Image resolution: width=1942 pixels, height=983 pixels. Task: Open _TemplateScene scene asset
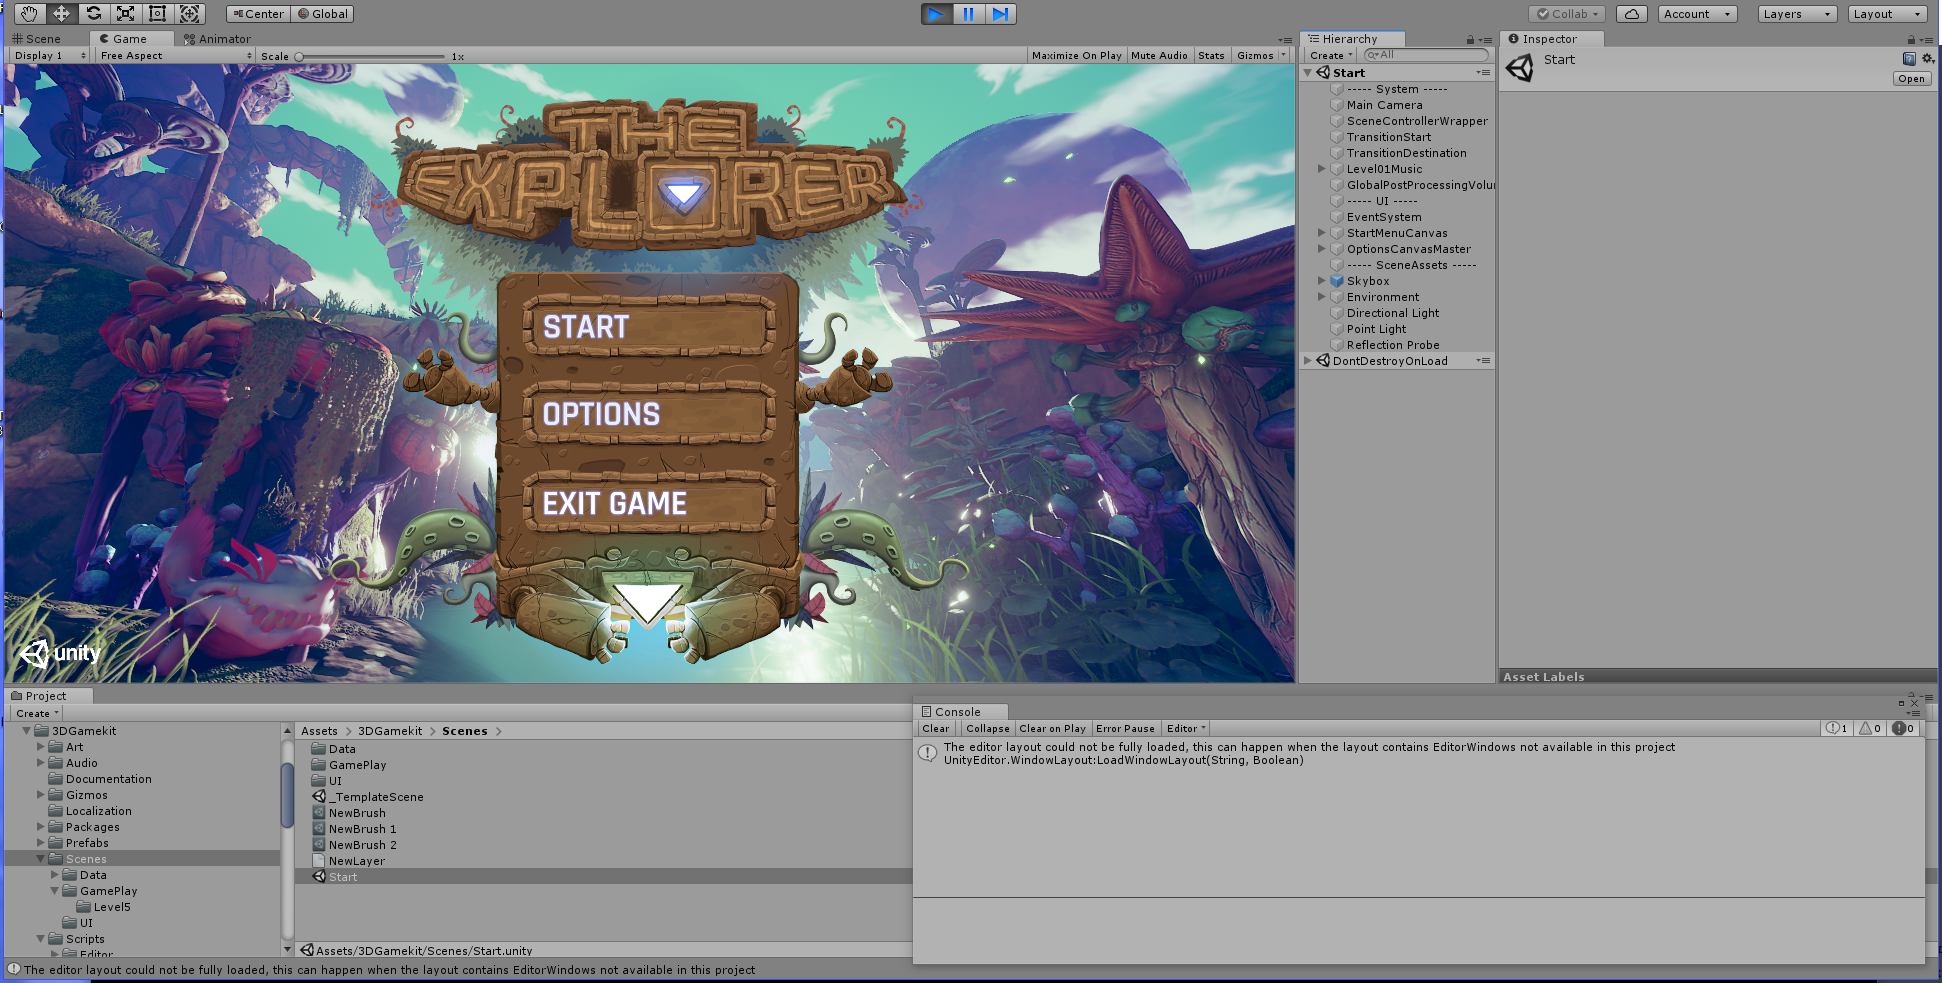[378, 797]
